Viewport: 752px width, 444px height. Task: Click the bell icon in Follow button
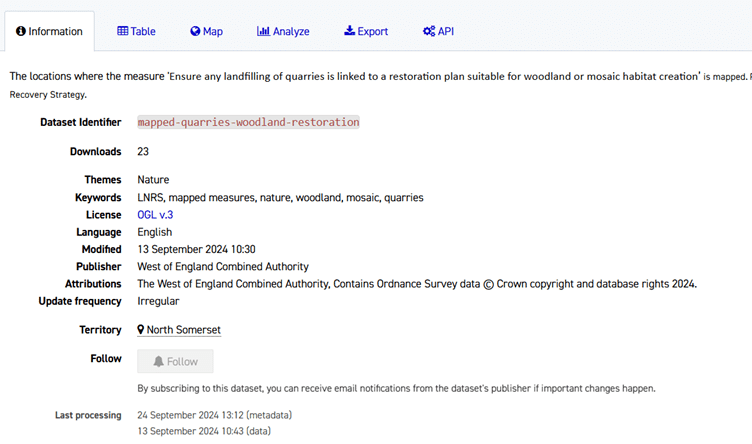pyautogui.click(x=158, y=362)
